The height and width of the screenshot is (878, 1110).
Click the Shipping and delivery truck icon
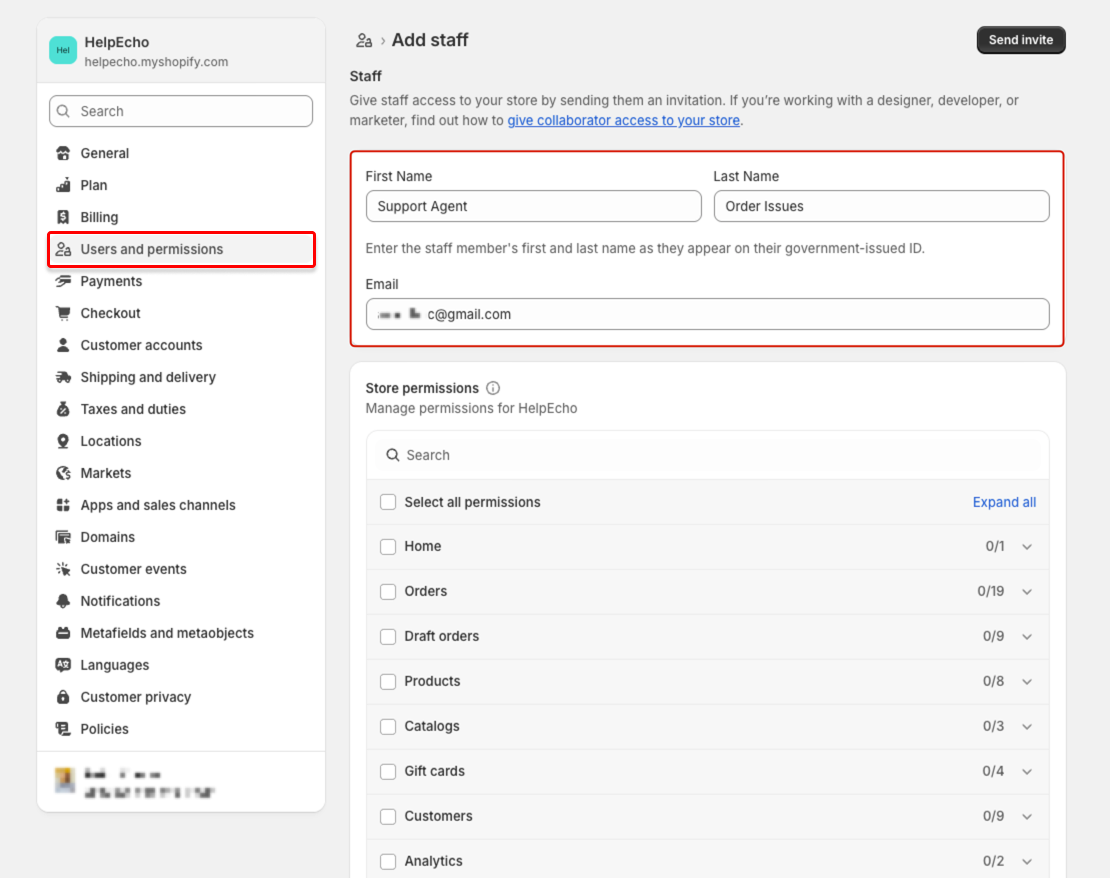[64, 377]
